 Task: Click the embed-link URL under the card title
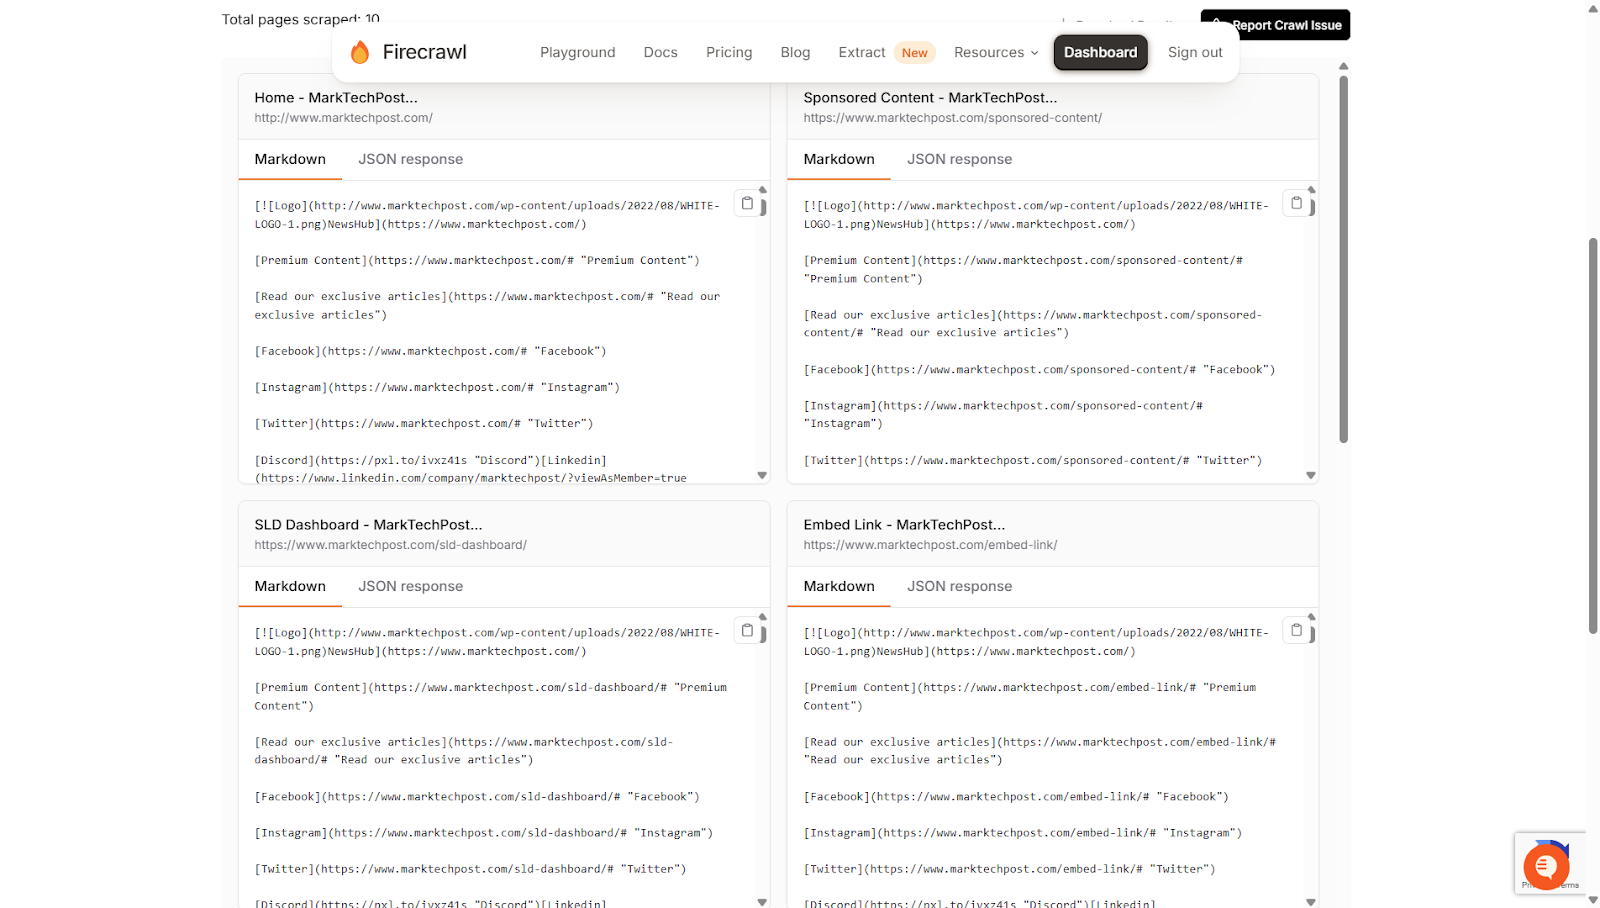coord(930,545)
